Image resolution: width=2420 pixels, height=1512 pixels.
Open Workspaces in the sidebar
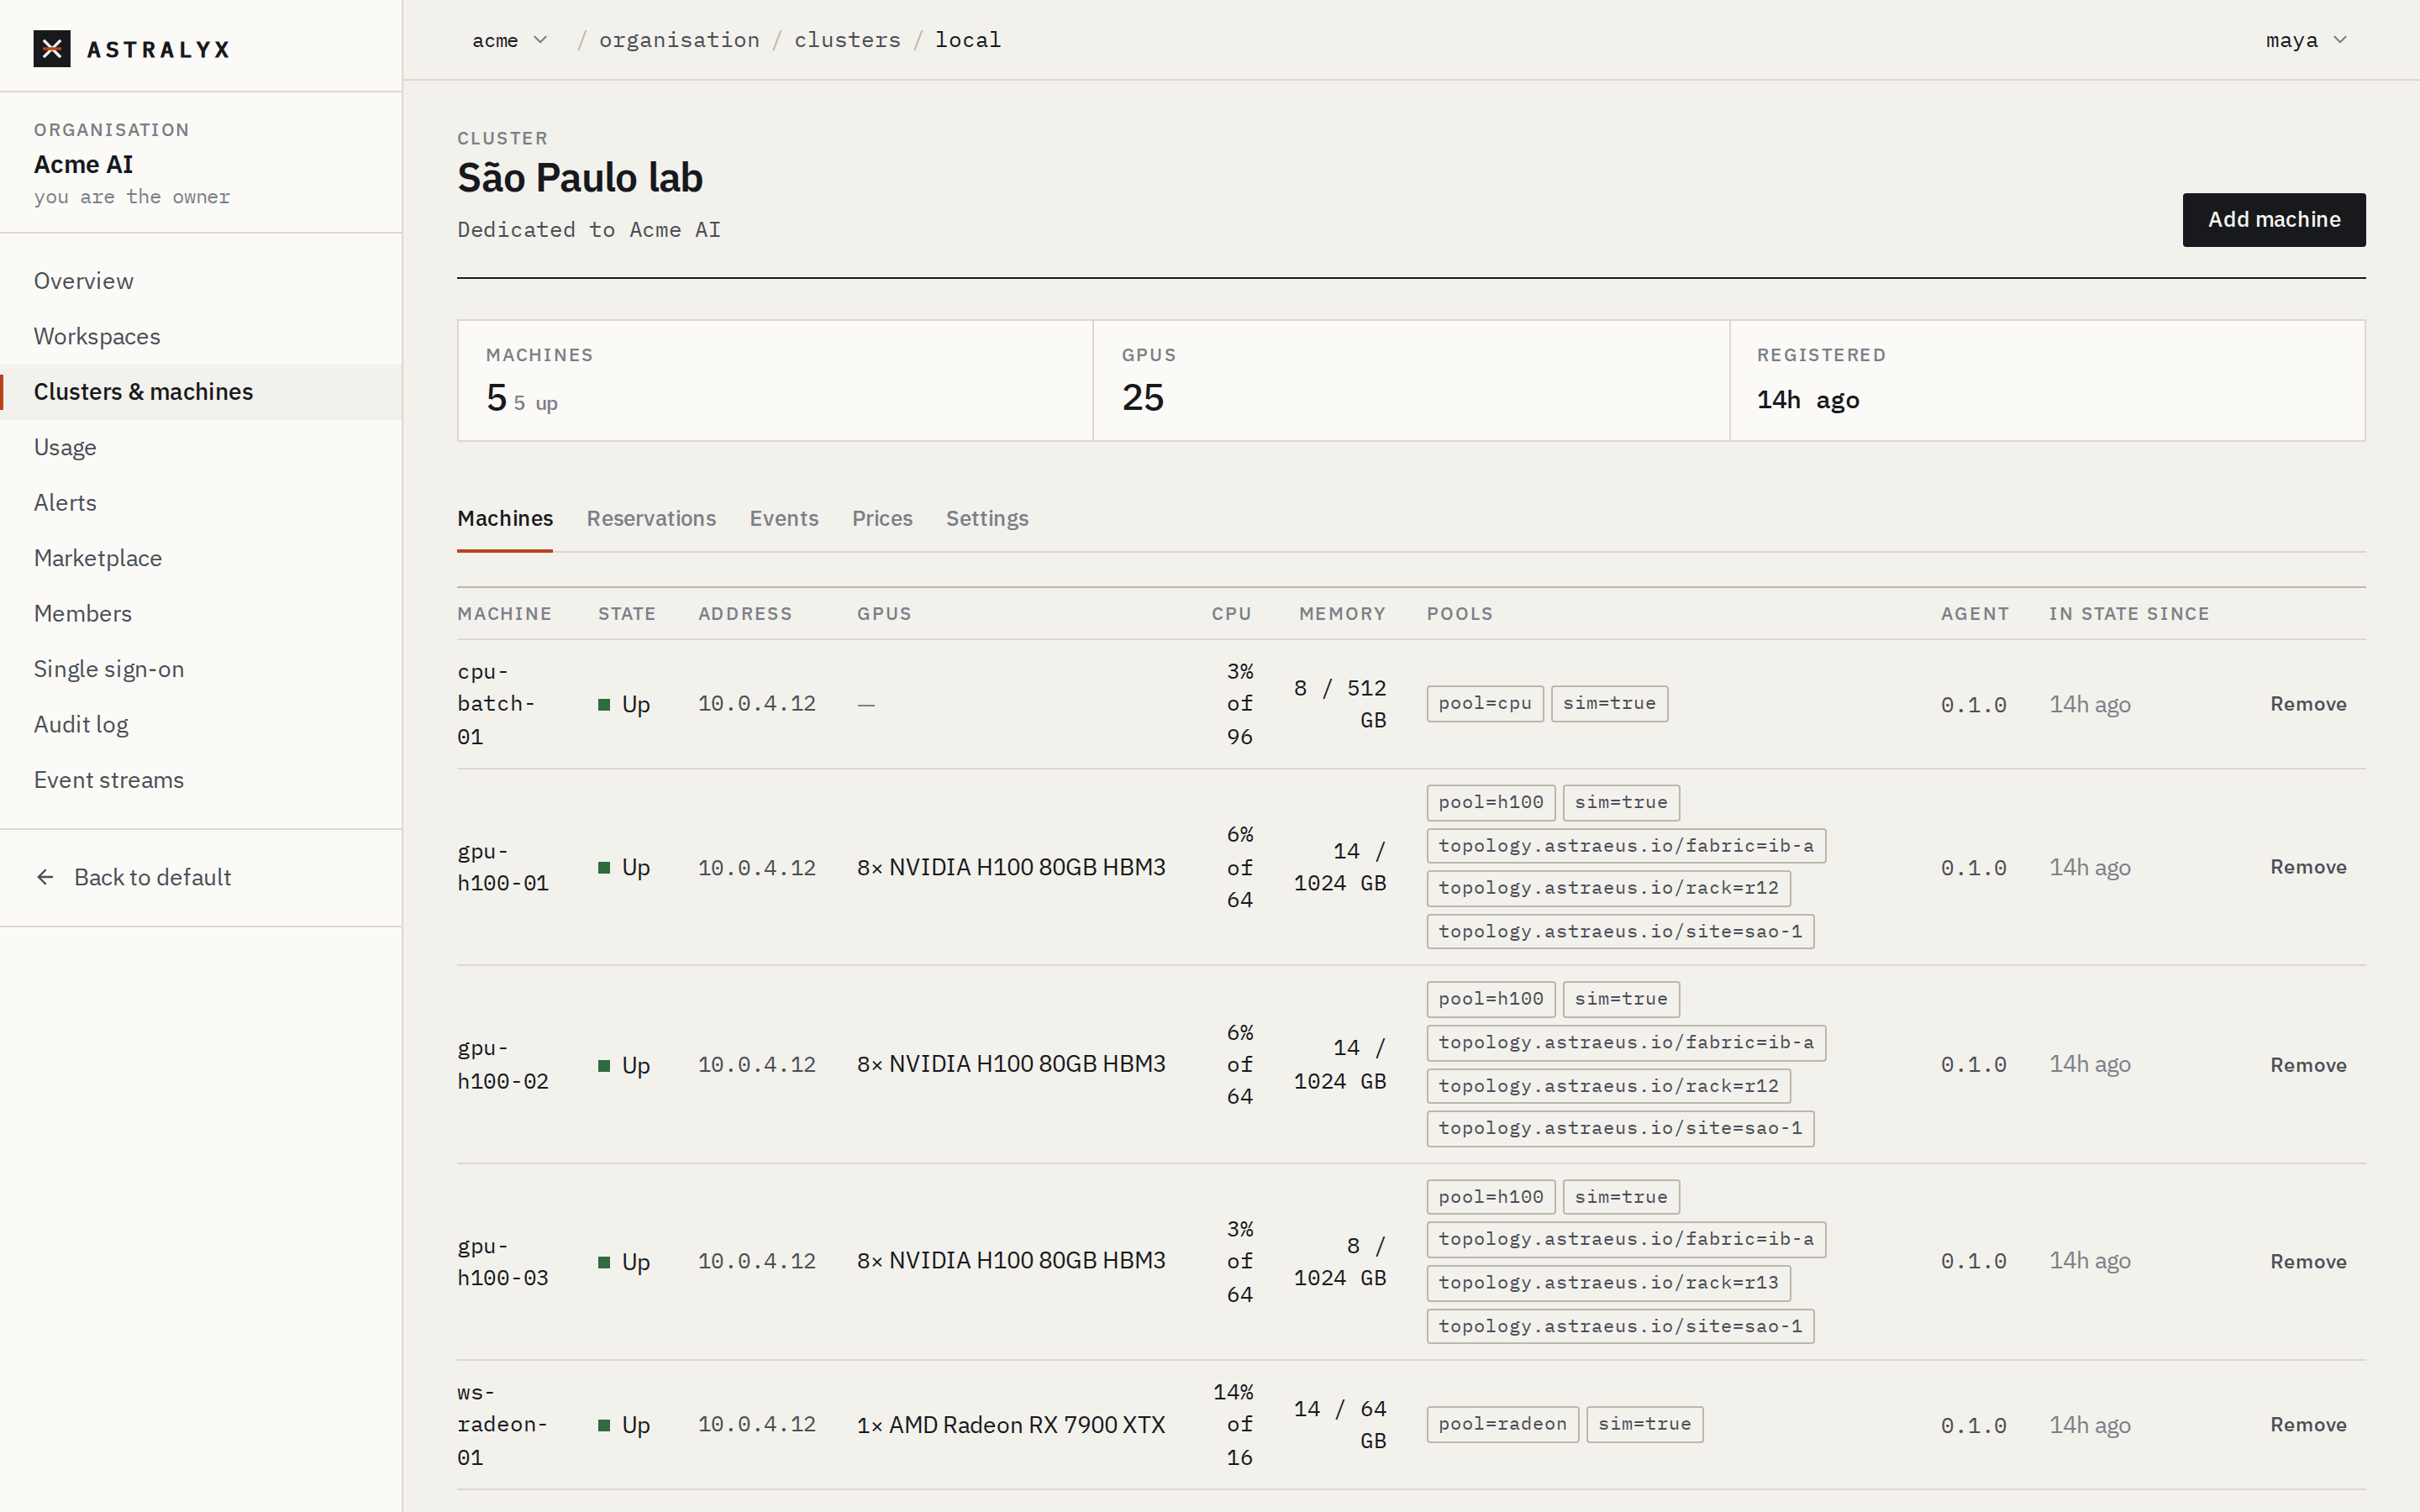point(200,336)
